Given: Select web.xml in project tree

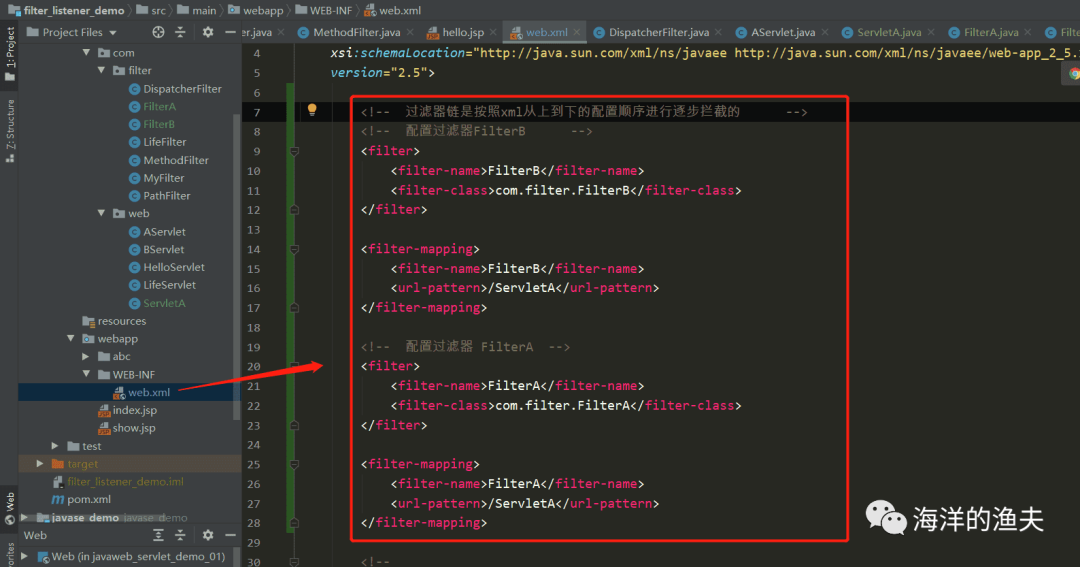Looking at the screenshot, I should (142, 392).
